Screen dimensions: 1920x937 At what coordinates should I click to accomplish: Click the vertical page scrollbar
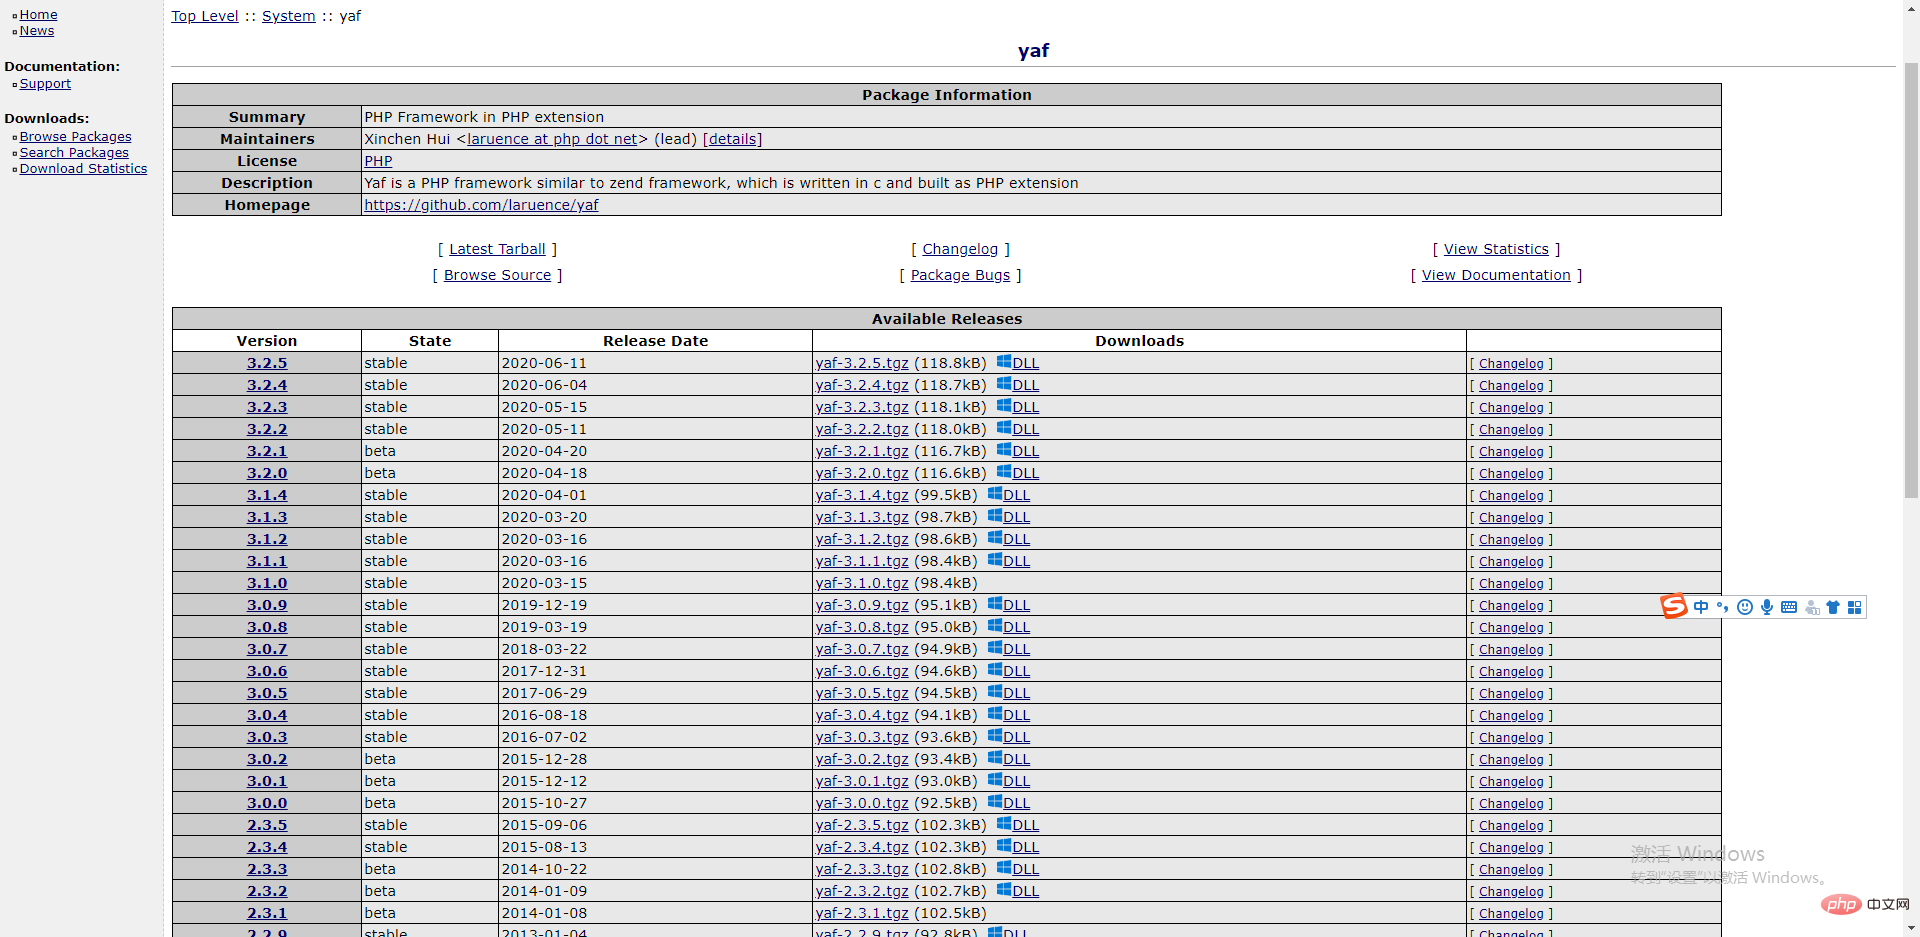tap(1911, 280)
